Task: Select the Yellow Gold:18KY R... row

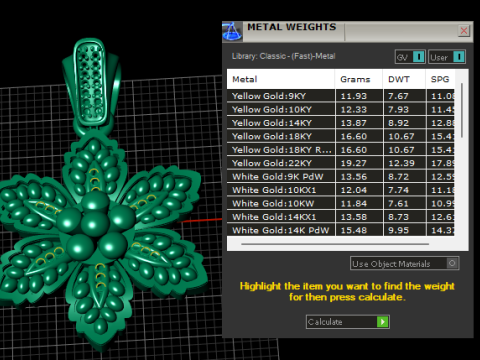Action: 341,150
